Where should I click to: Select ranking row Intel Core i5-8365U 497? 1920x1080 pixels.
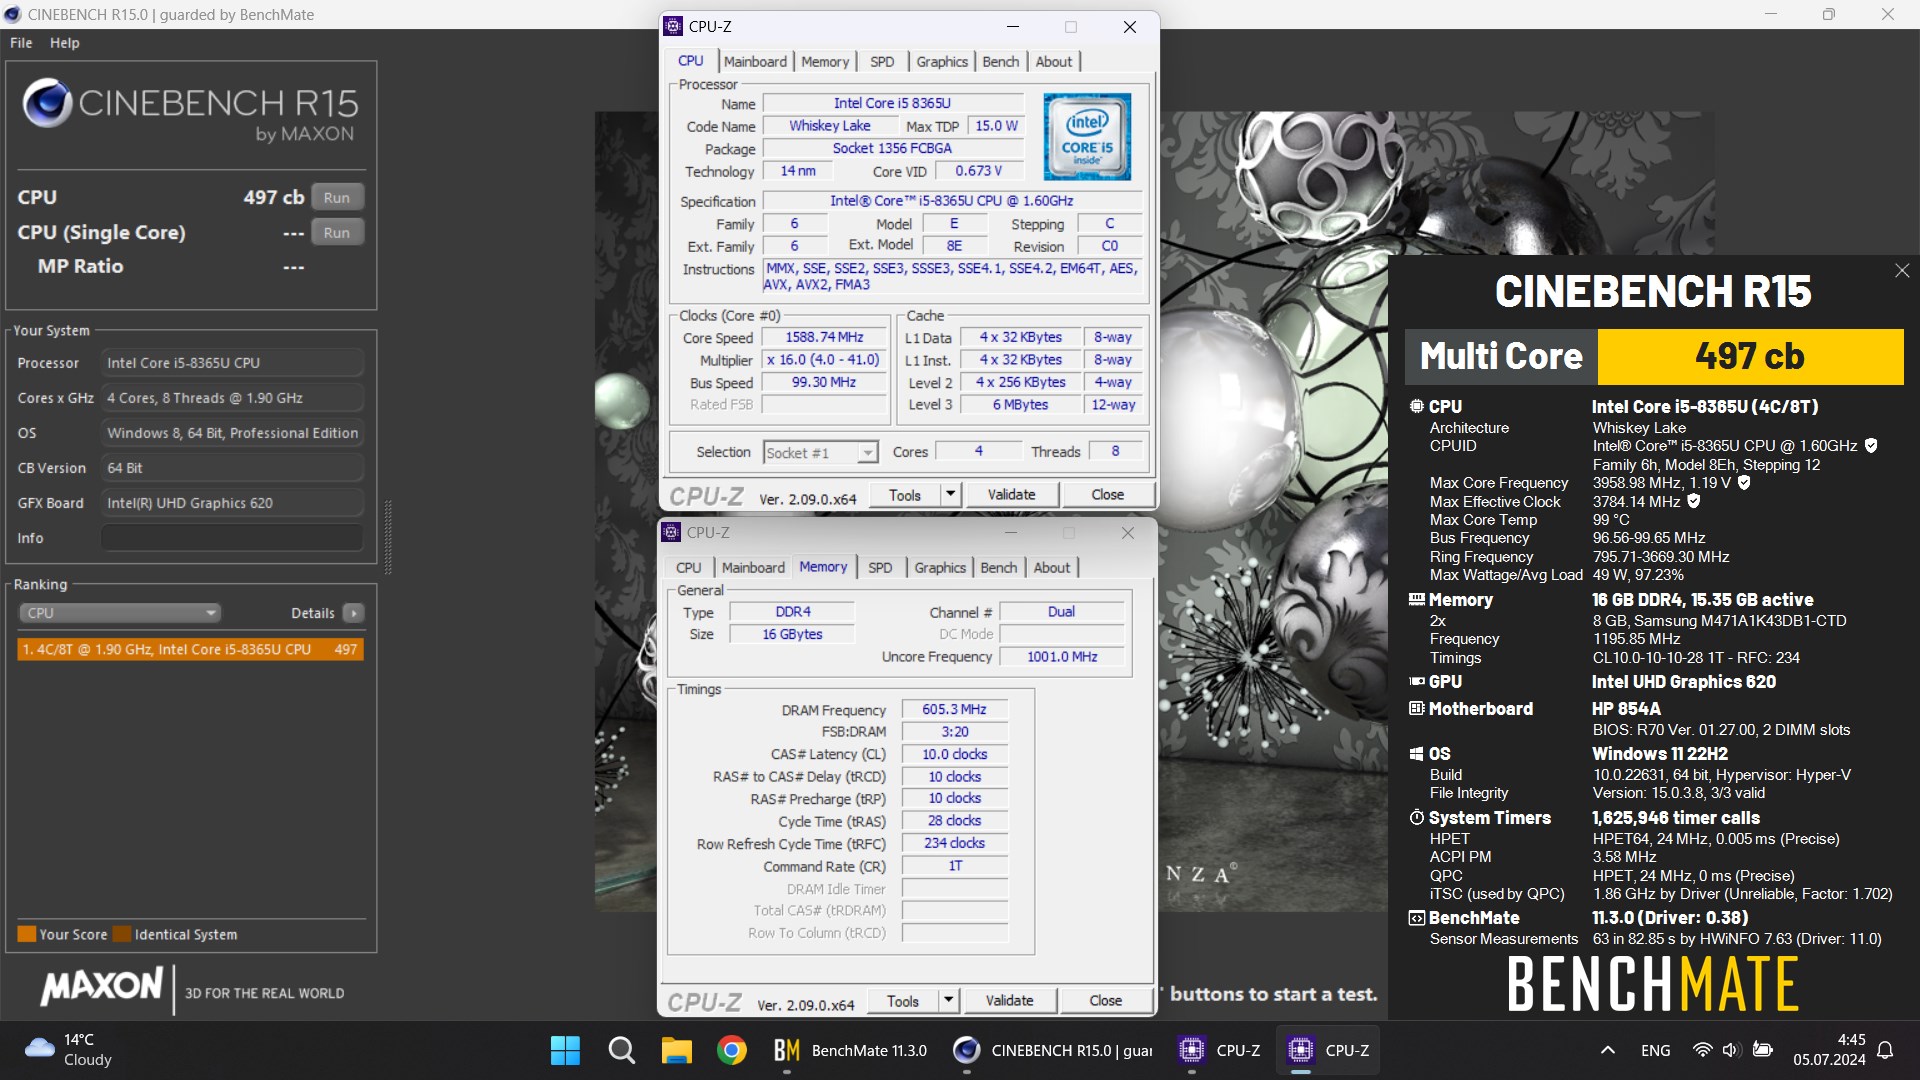click(x=190, y=650)
